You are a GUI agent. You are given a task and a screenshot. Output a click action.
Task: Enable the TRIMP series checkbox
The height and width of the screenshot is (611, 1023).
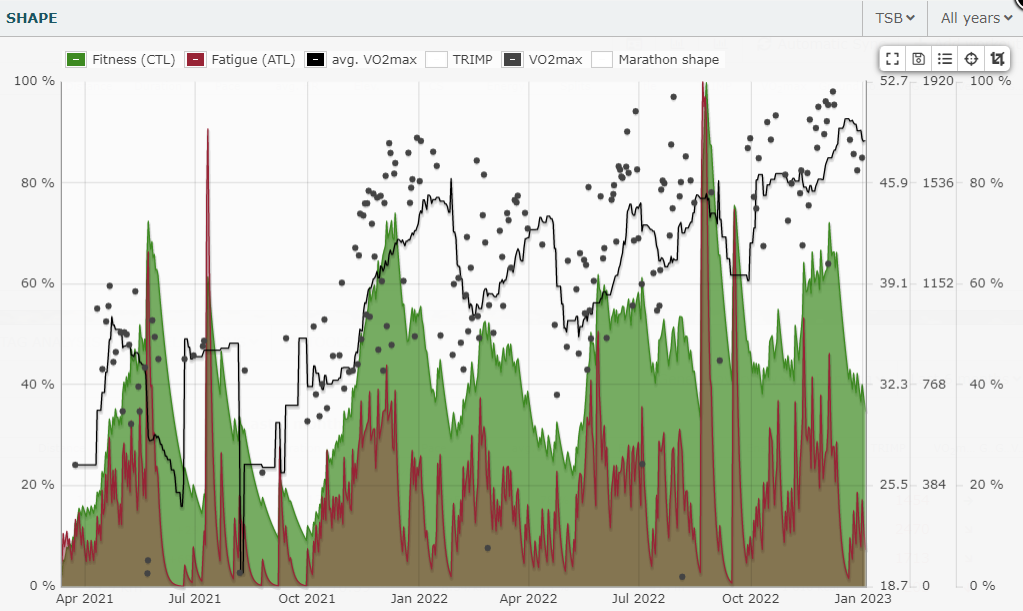pyautogui.click(x=436, y=60)
